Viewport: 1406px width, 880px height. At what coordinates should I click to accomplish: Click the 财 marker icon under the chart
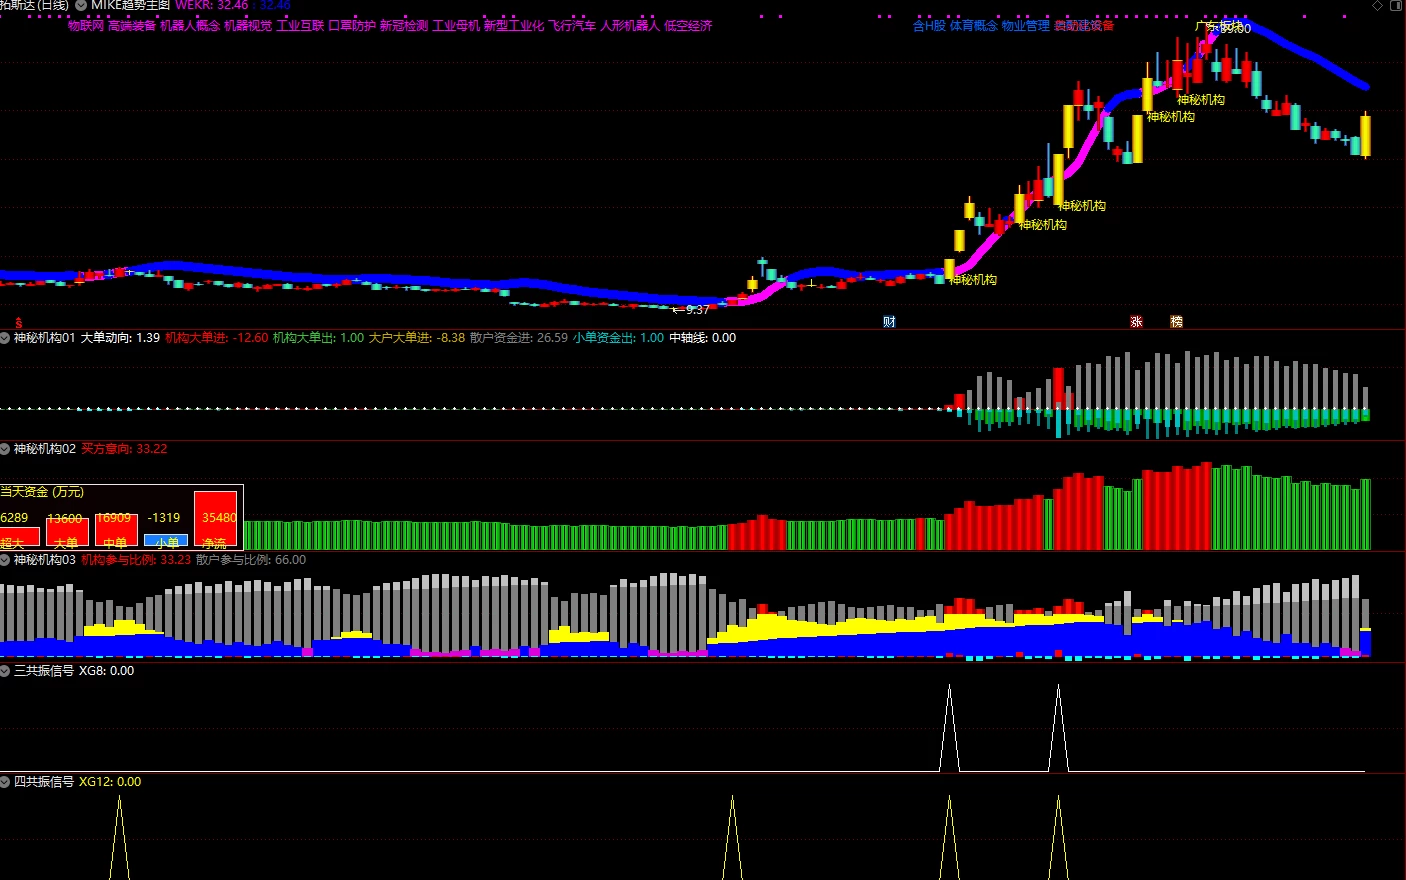tap(889, 322)
